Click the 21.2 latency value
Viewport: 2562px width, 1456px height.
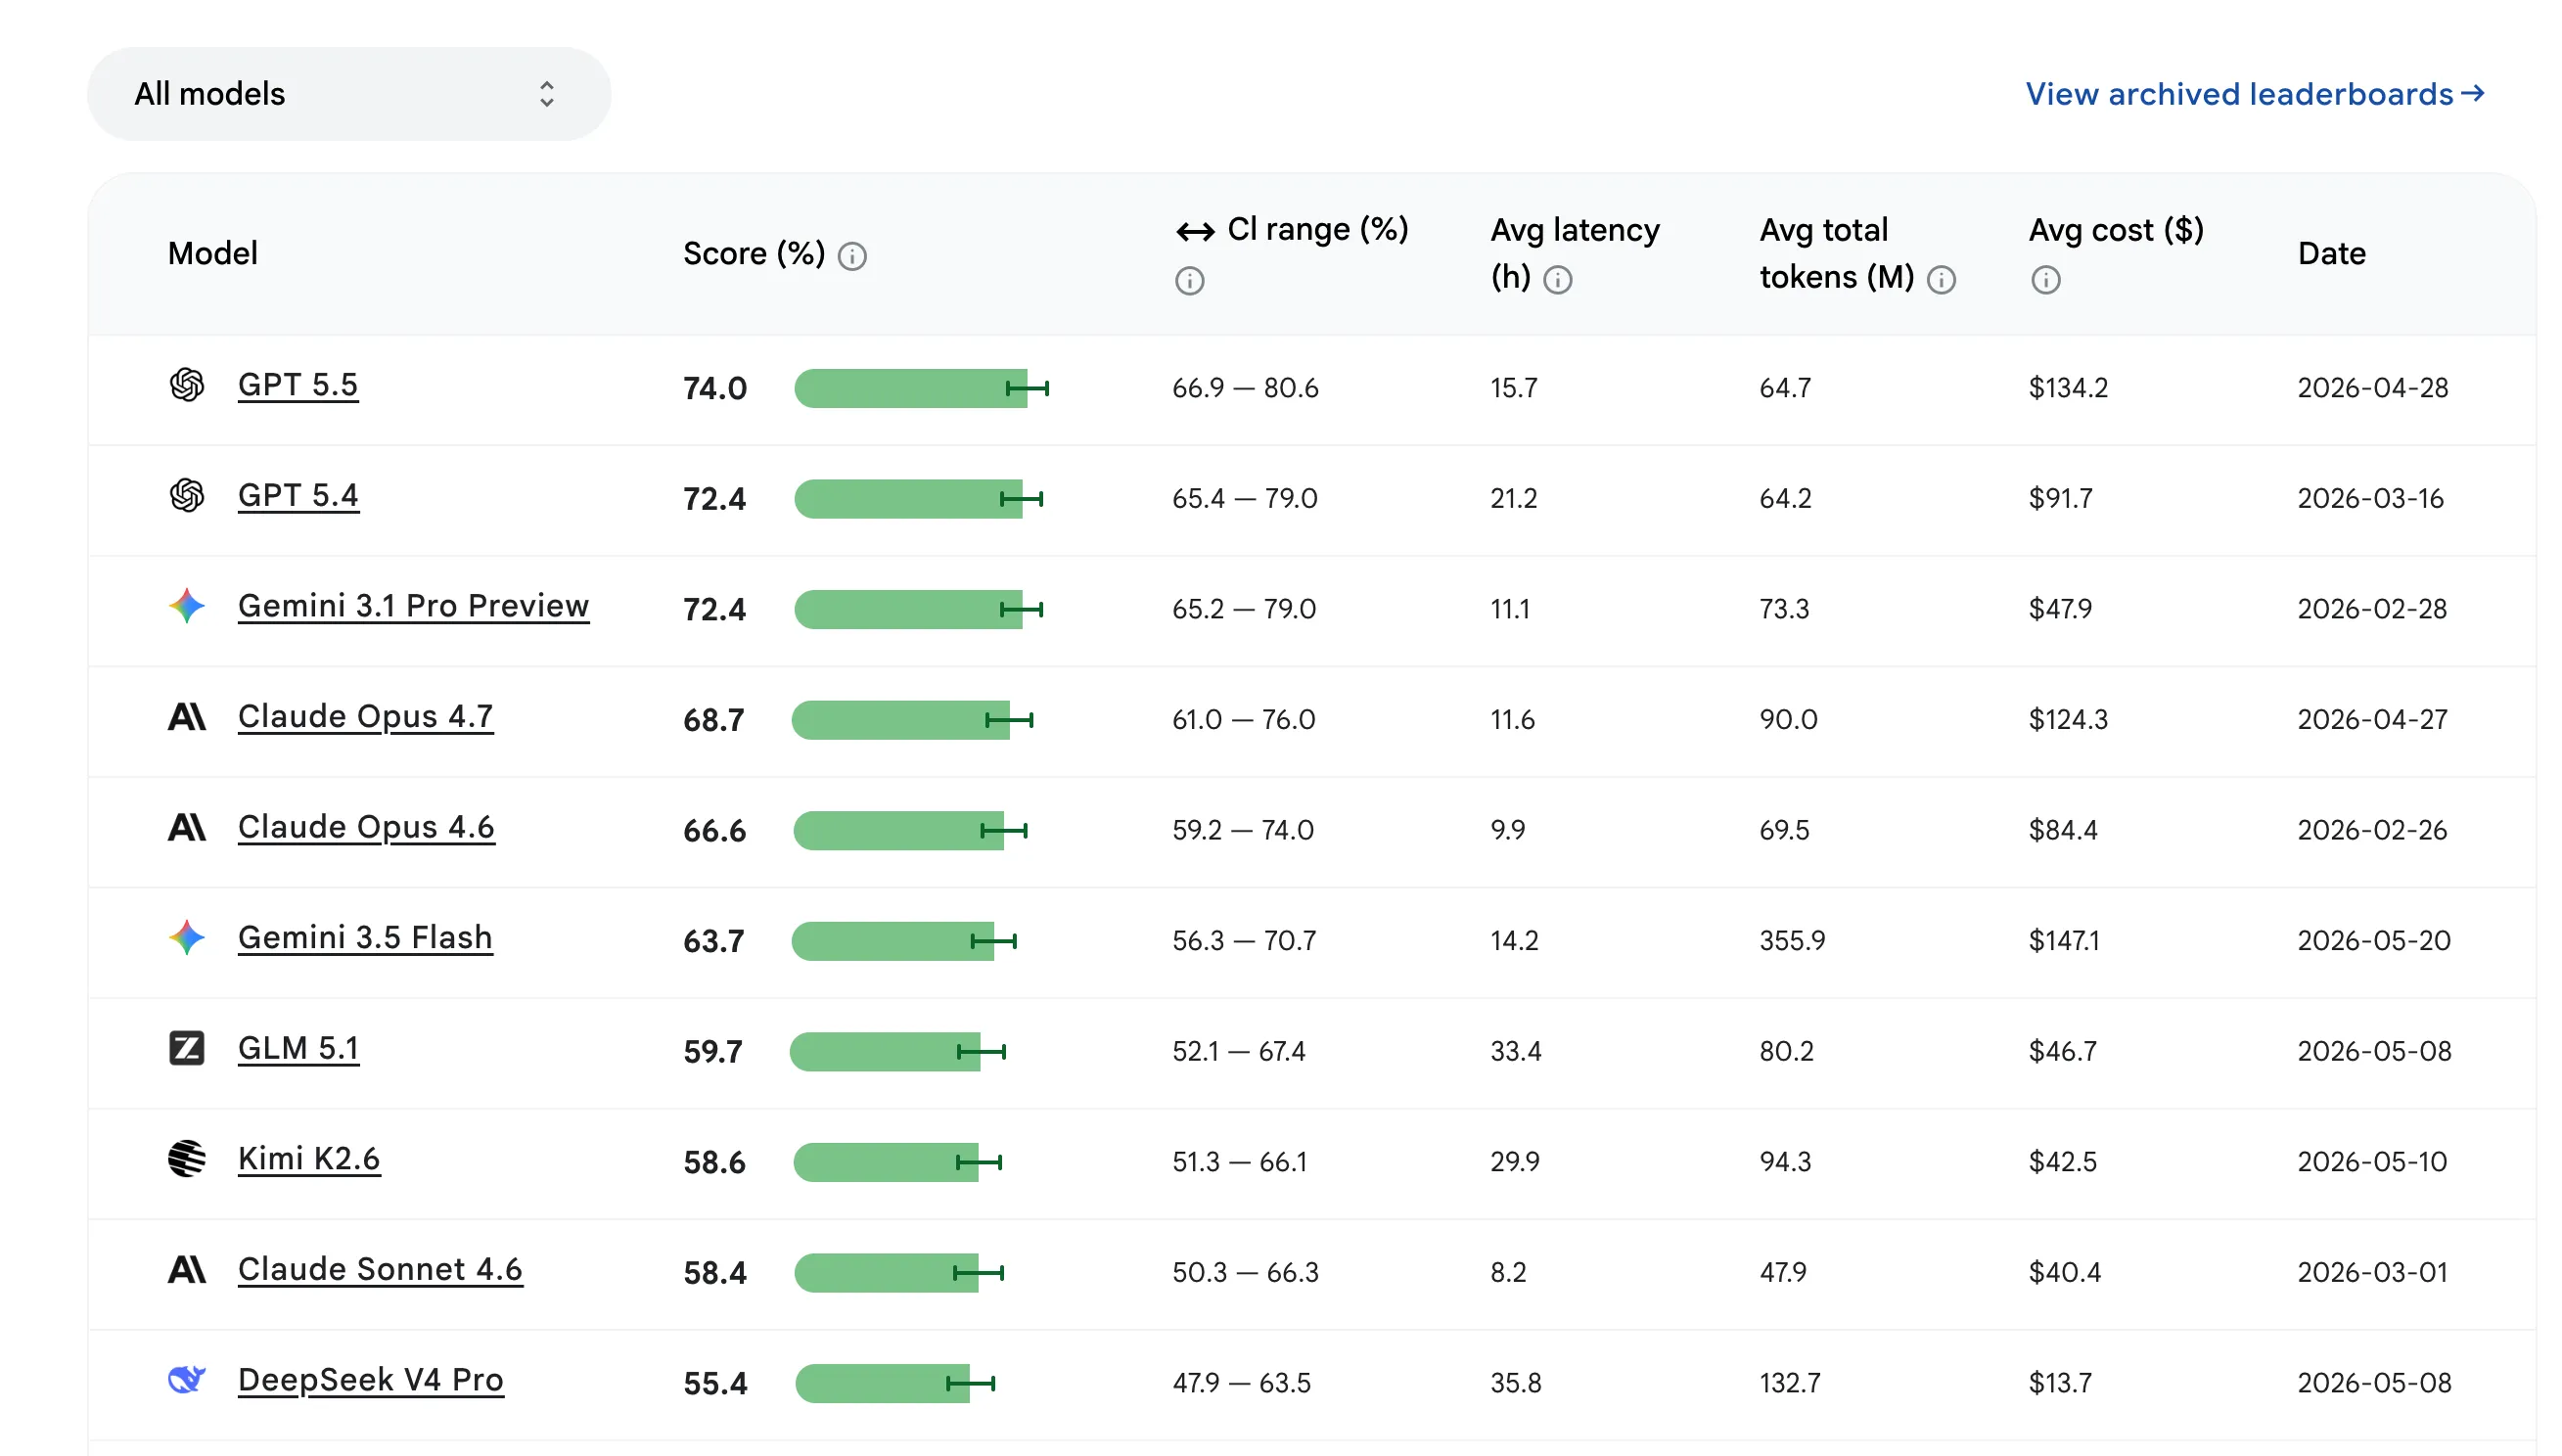[1513, 499]
